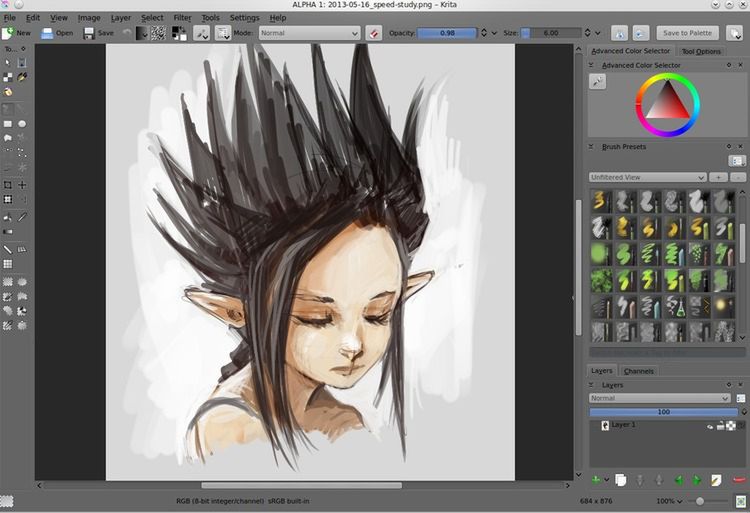The width and height of the screenshot is (750, 513).
Task: Switch to the Tool Options tab
Action: click(x=701, y=51)
